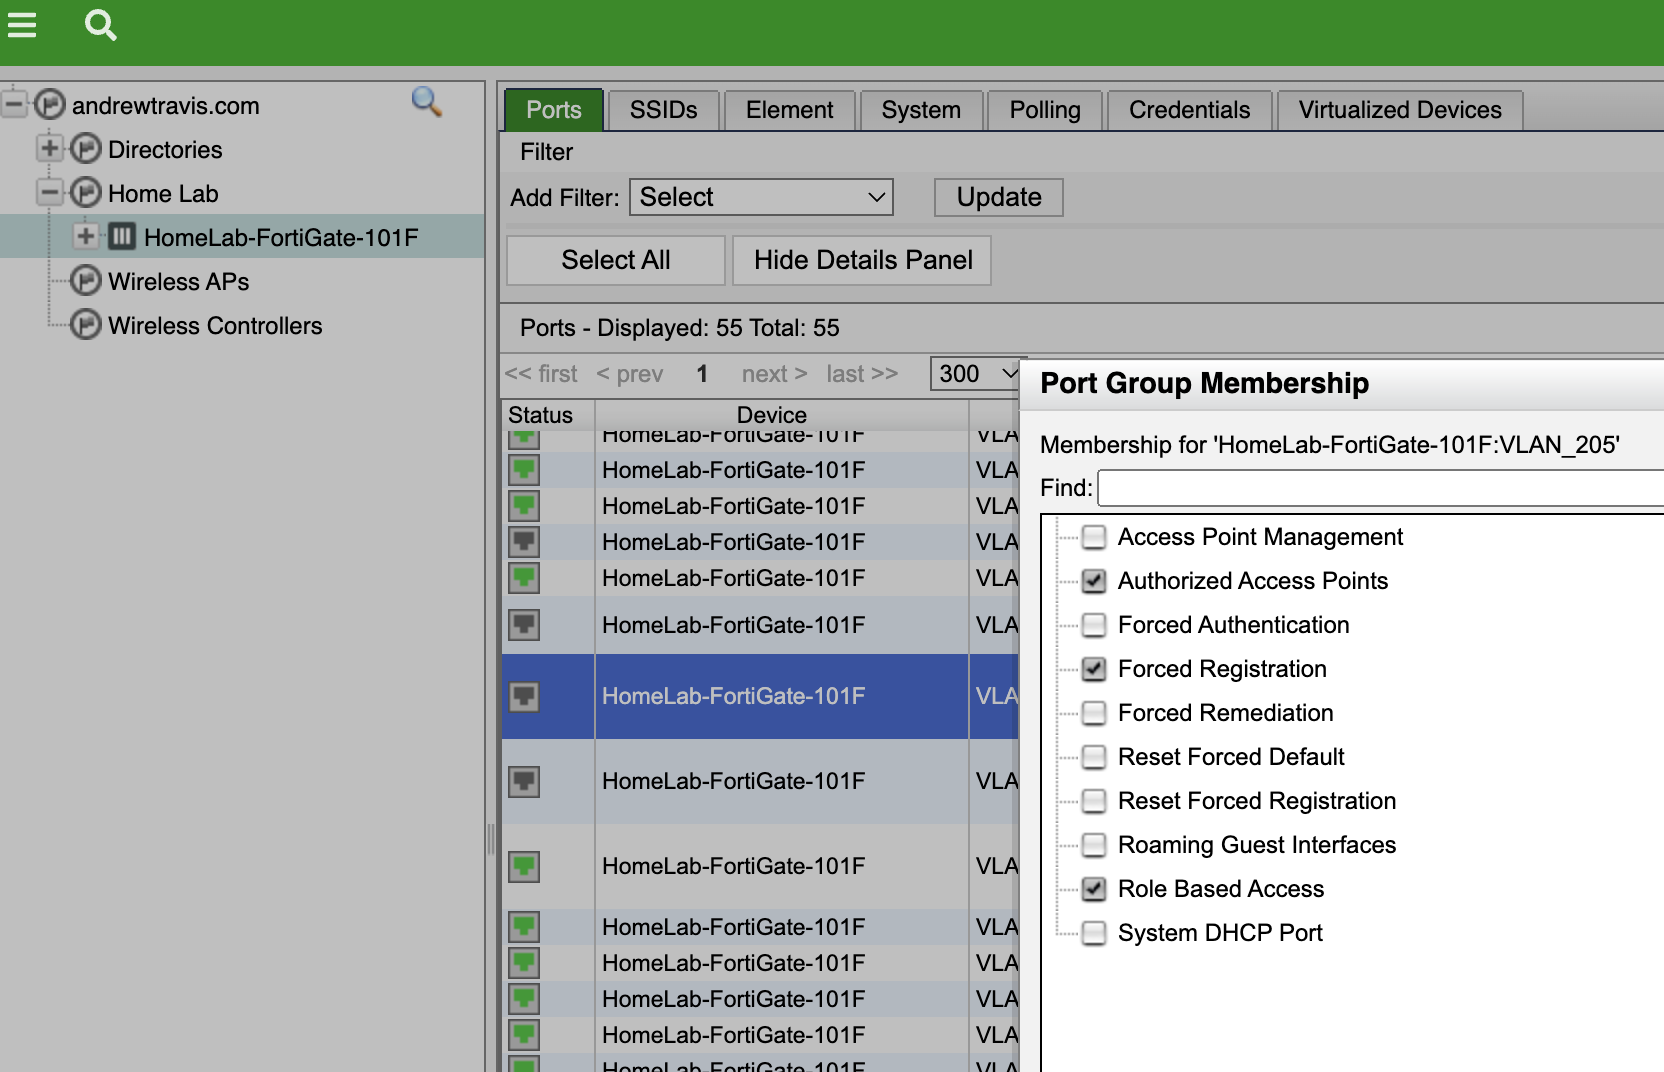Image resolution: width=1664 pixels, height=1072 pixels.
Task: Check Forced Authentication group
Action: point(1094,625)
